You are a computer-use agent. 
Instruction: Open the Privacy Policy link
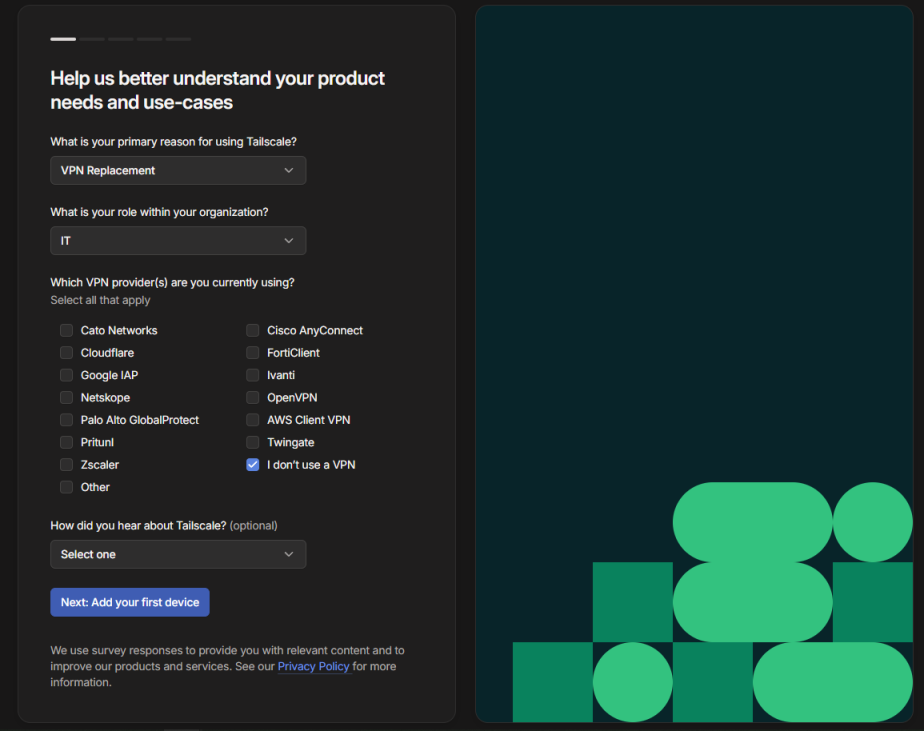313,666
